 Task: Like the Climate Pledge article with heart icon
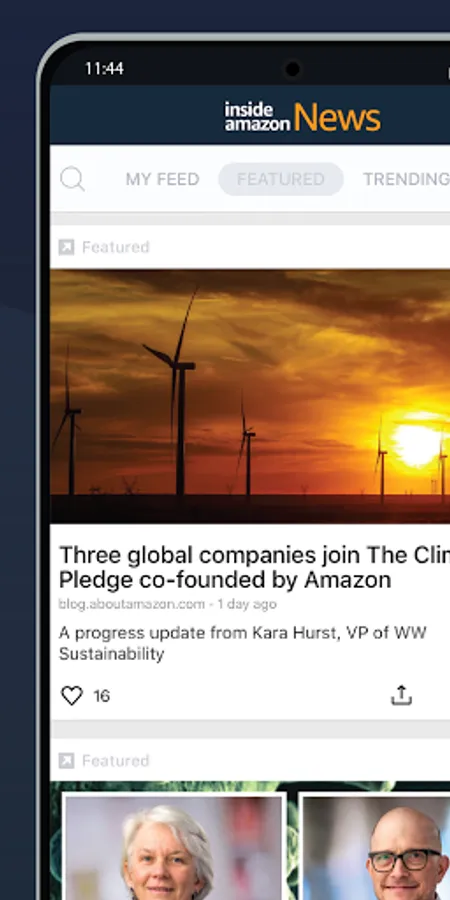(72, 696)
